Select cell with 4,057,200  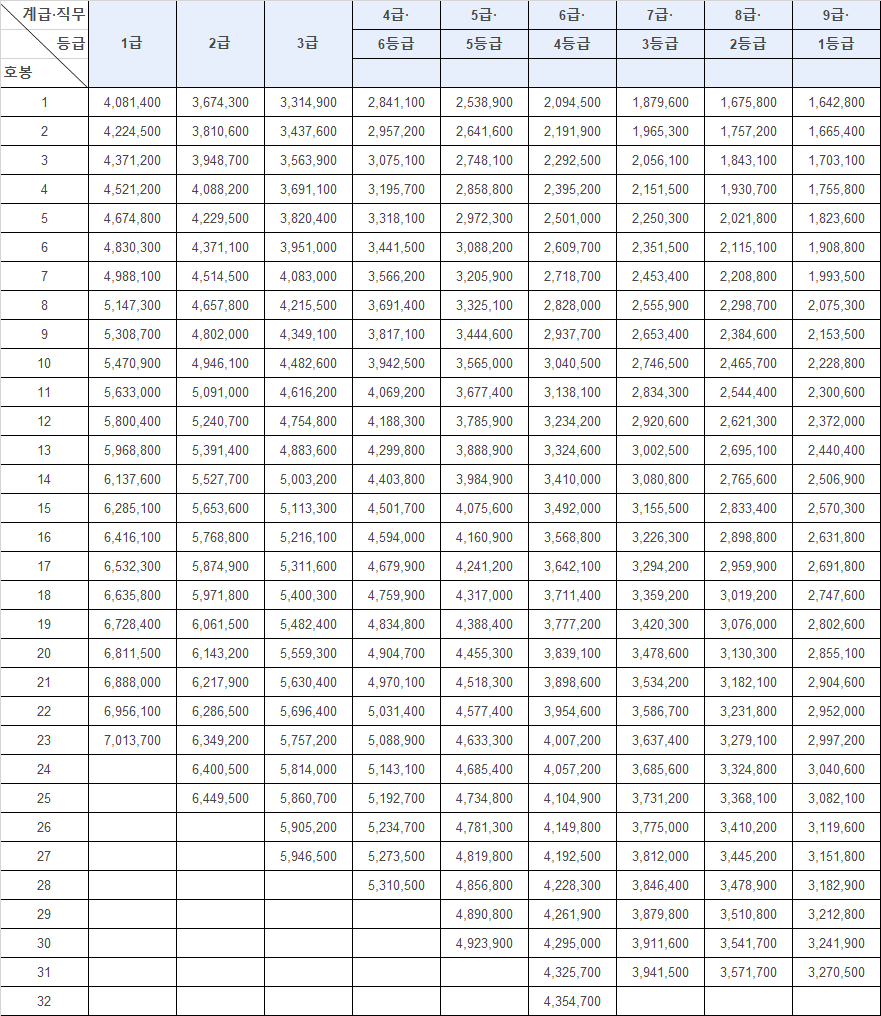pos(573,770)
